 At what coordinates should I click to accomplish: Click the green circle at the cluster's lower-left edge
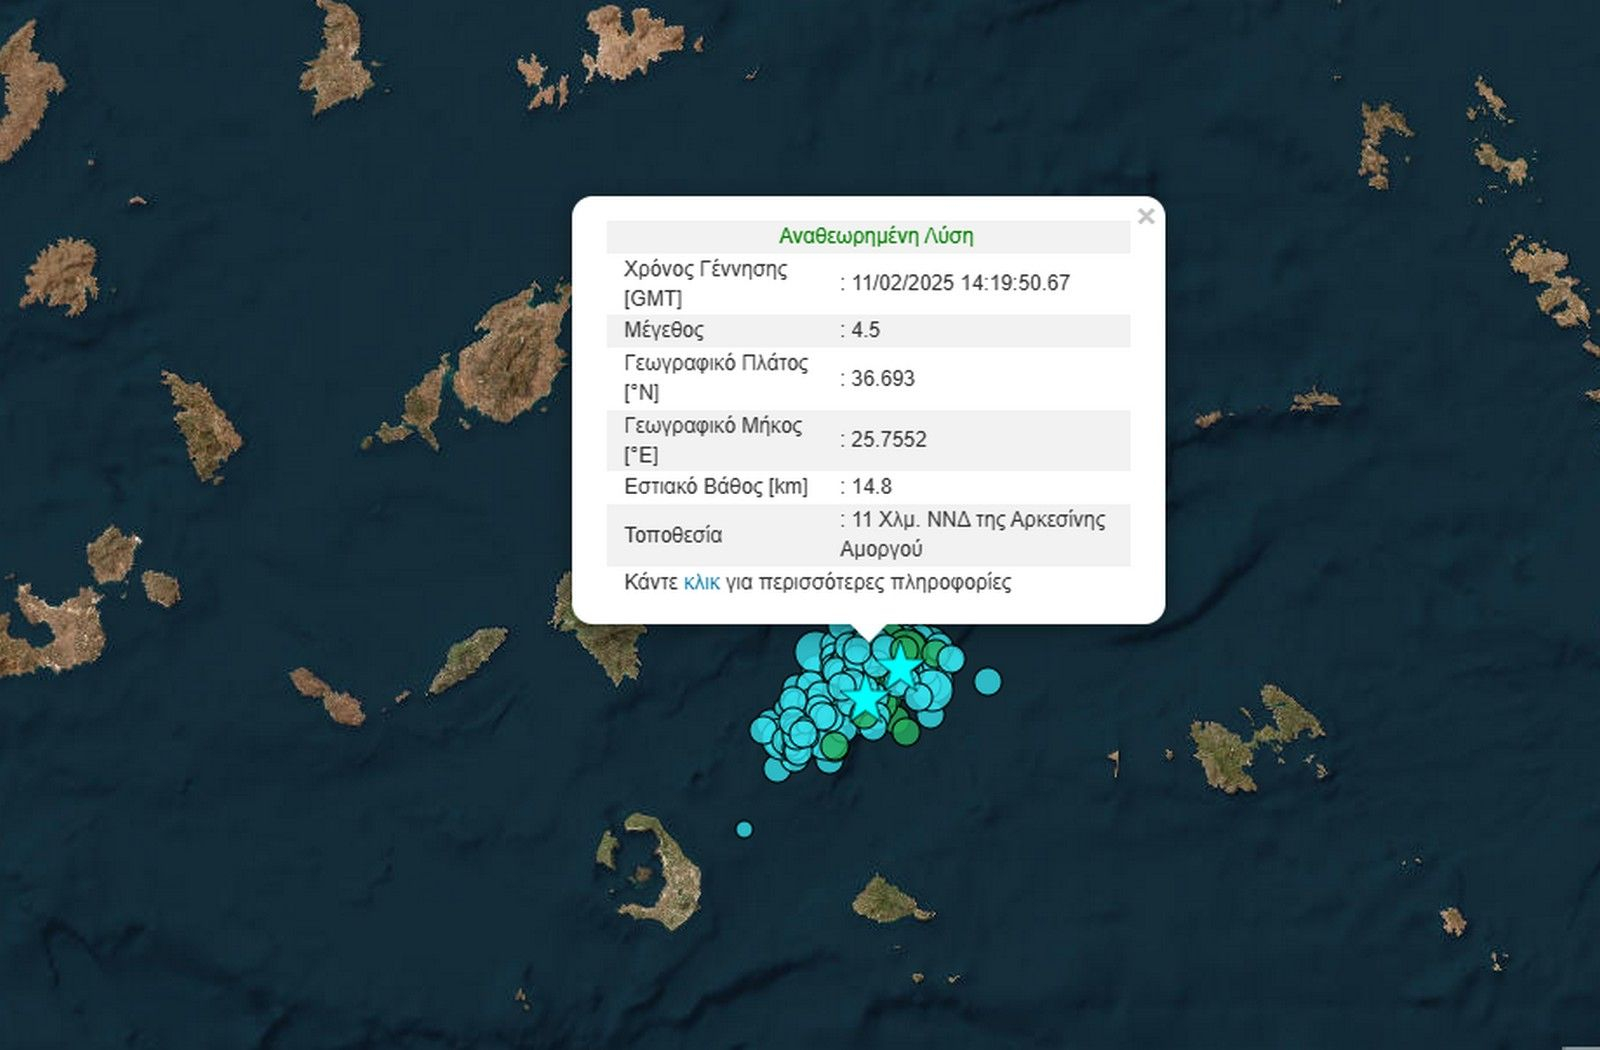835,745
